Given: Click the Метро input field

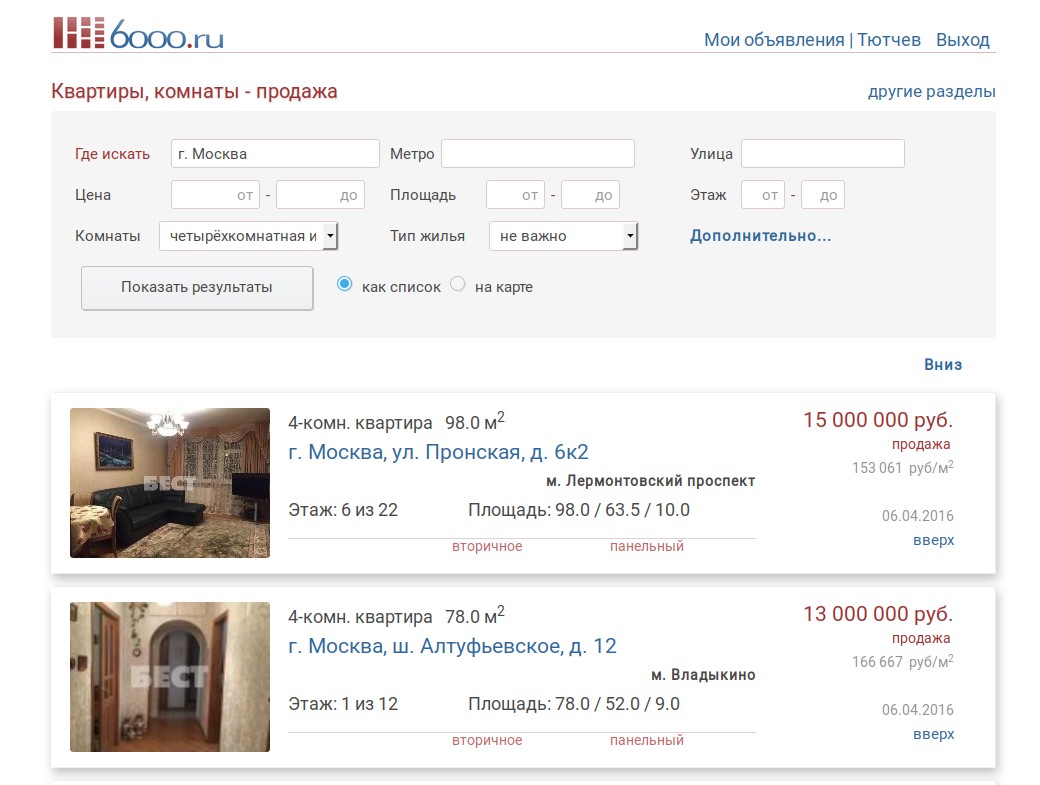Looking at the screenshot, I should pyautogui.click(x=538, y=154).
